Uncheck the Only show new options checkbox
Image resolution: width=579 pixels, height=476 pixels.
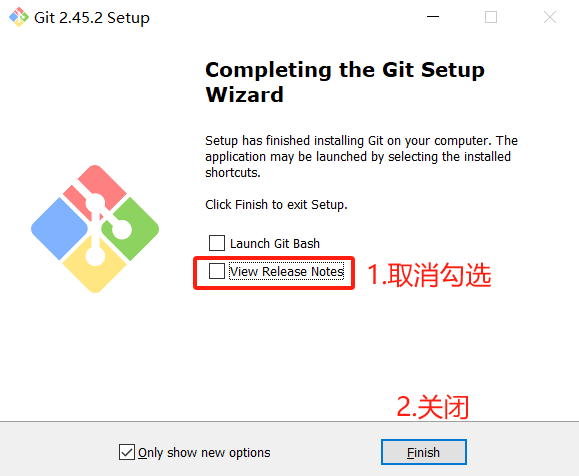click(127, 452)
